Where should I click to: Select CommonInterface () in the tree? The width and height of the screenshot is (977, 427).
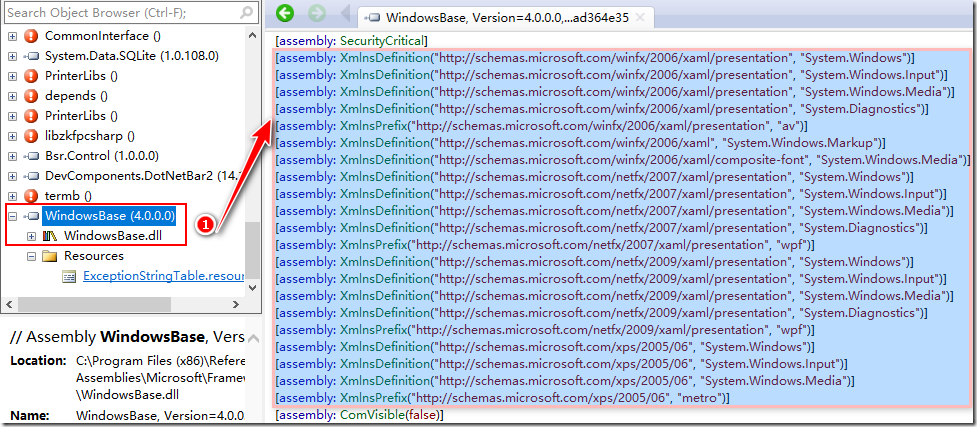click(103, 36)
